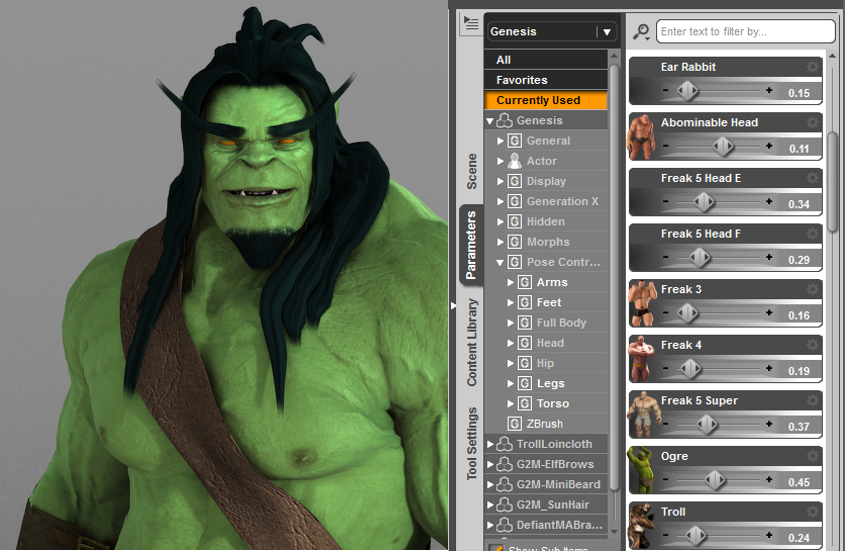Select the Morphs tree item

point(548,242)
